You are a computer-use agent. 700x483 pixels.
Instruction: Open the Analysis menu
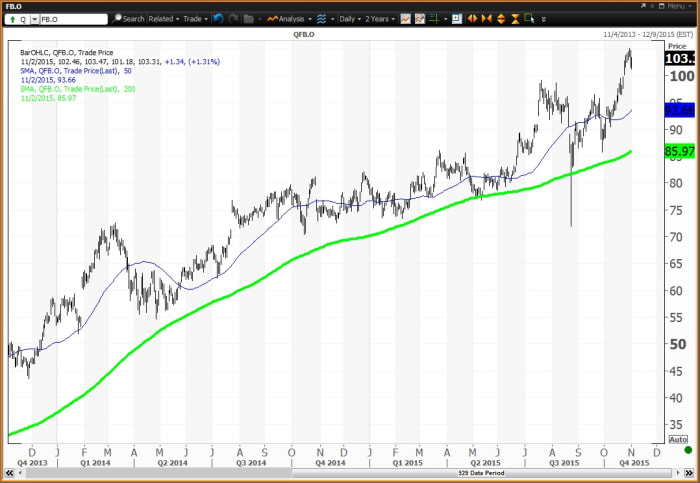click(x=293, y=19)
